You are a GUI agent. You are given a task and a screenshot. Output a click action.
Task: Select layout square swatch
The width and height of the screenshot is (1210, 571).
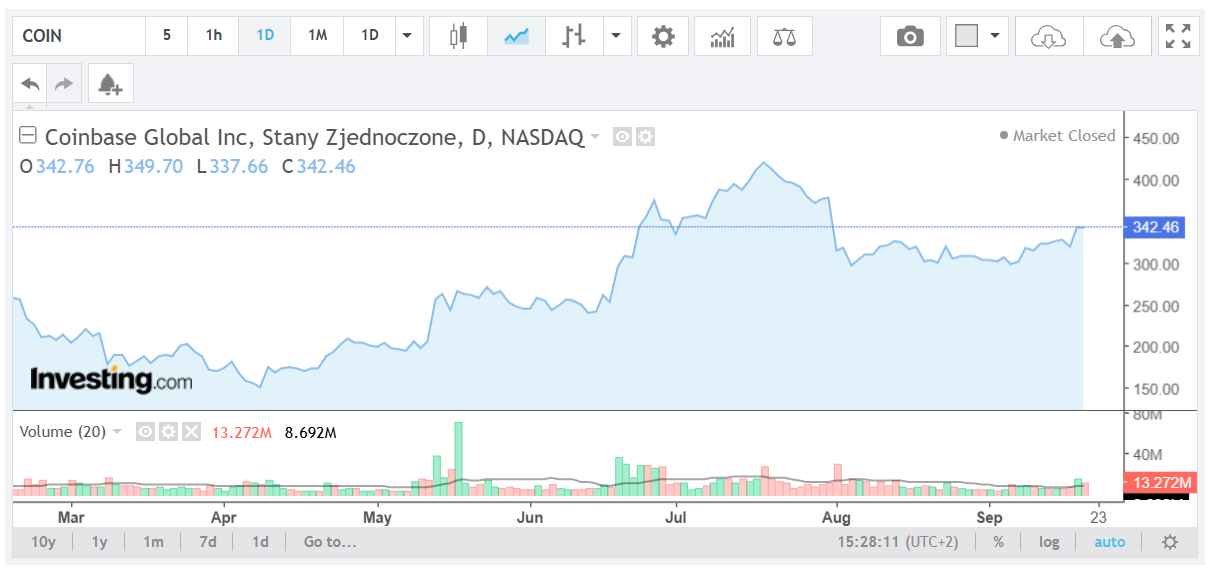click(966, 36)
